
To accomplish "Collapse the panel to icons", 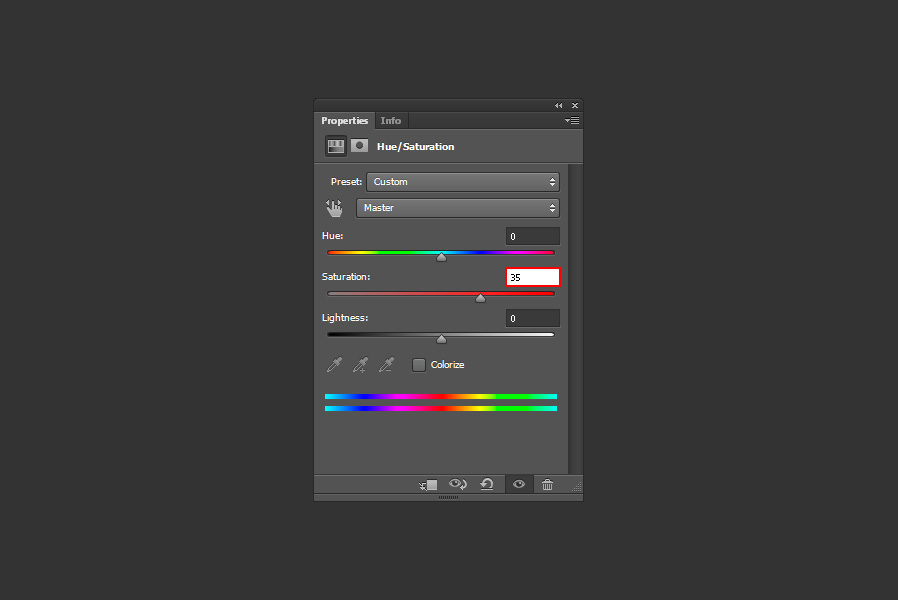I will (x=558, y=105).
